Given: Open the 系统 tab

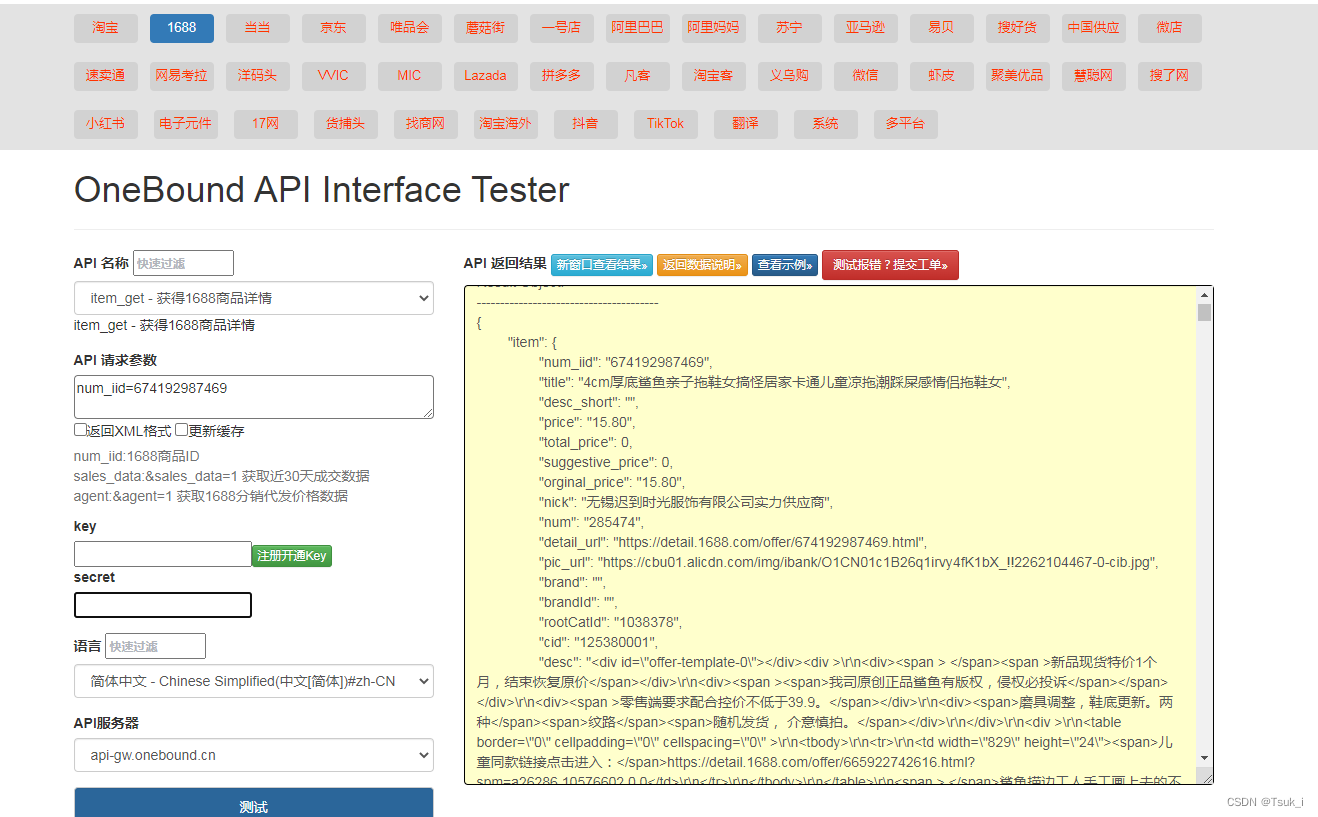Looking at the screenshot, I should tap(826, 124).
